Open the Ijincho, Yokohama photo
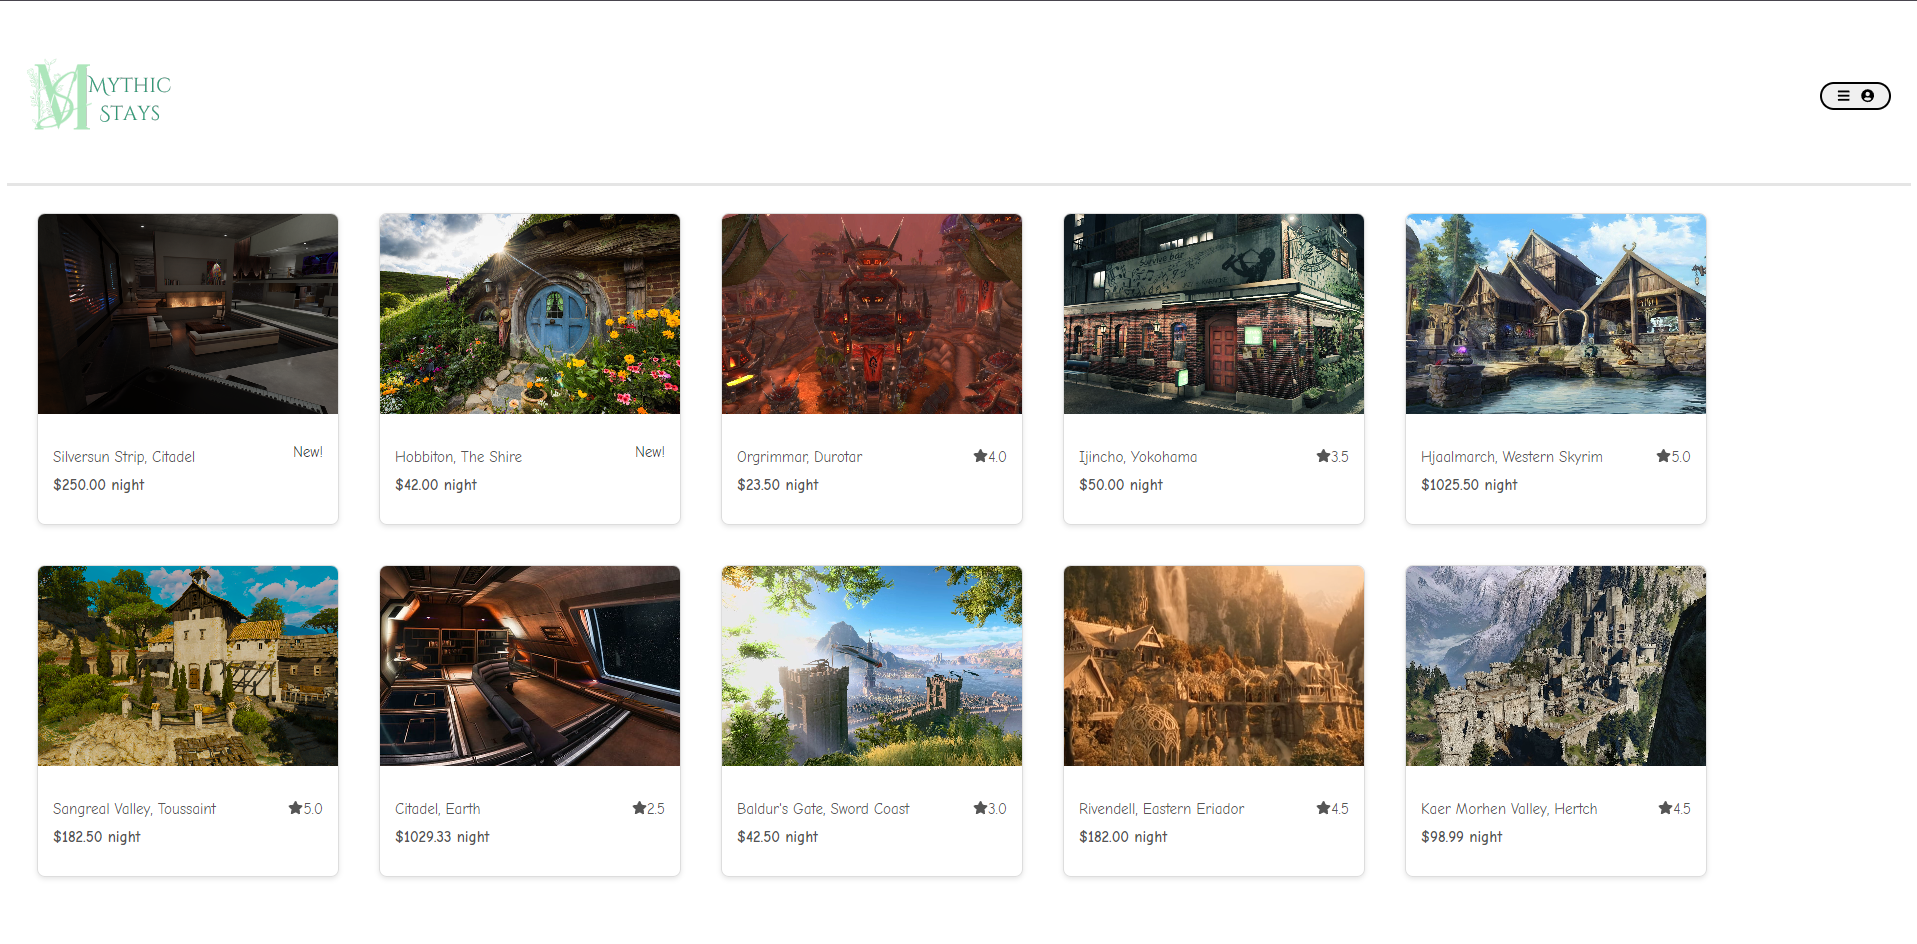This screenshot has height=944, width=1917. point(1214,314)
